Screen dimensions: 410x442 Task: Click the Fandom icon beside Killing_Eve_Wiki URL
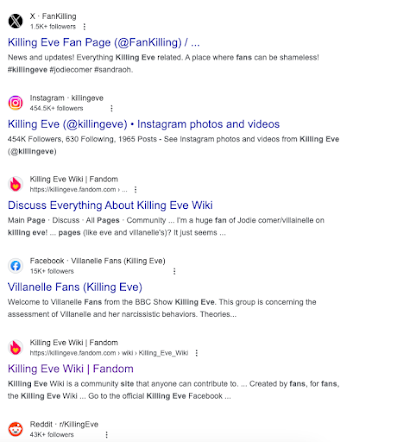15,347
